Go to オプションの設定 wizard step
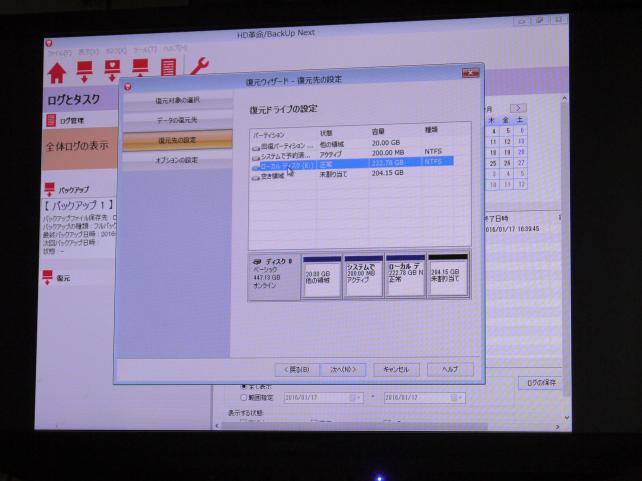 [178, 160]
